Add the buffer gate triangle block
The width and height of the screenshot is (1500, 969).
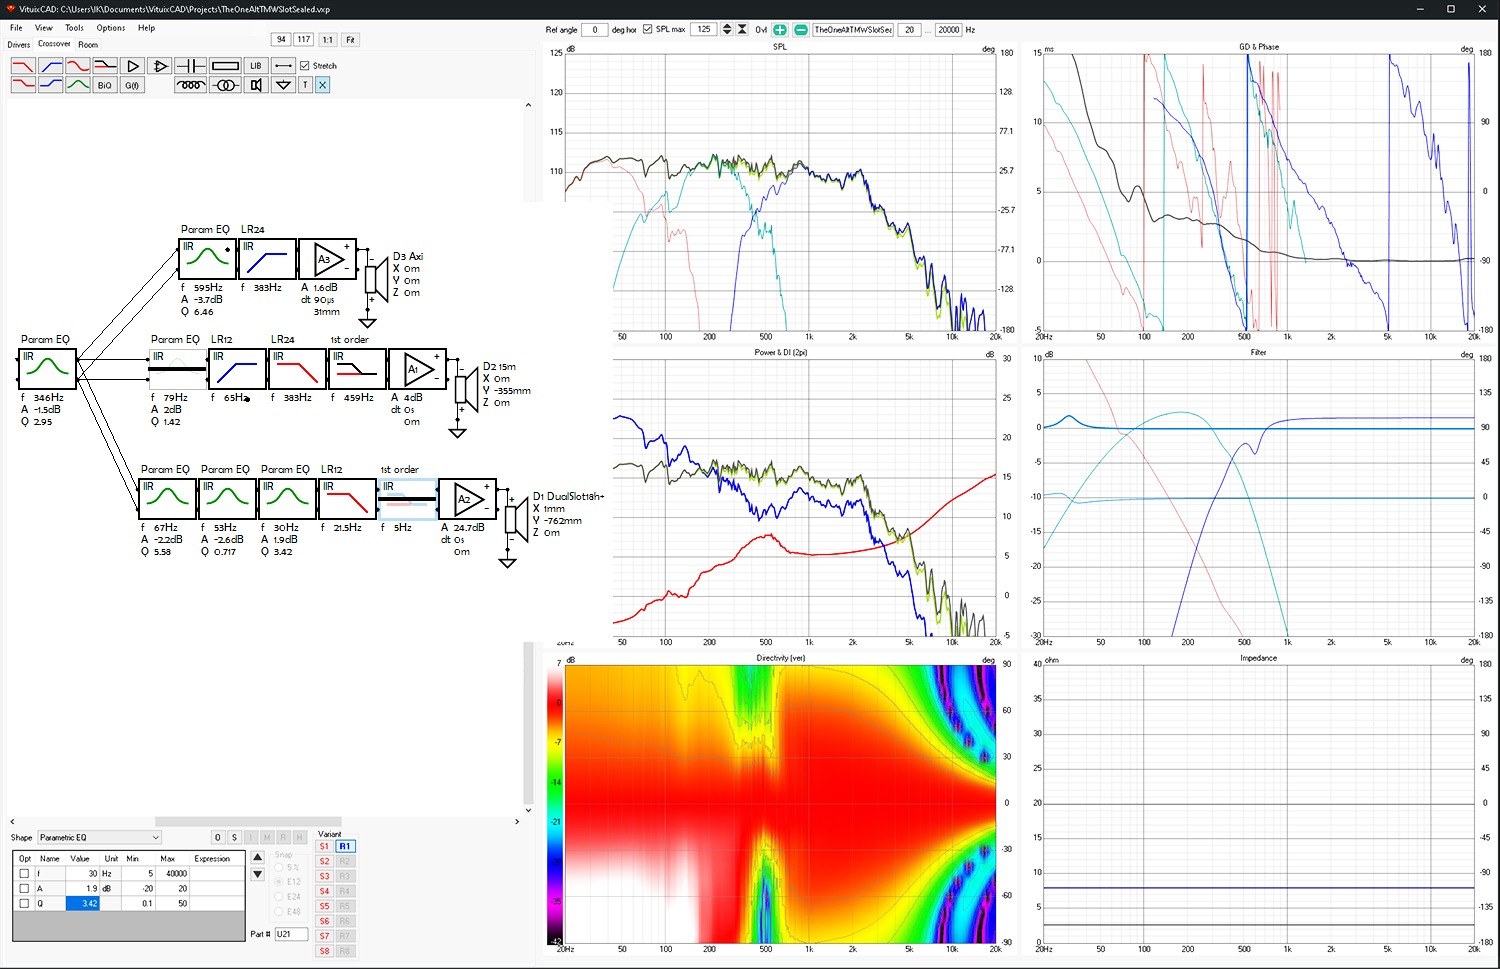point(160,66)
